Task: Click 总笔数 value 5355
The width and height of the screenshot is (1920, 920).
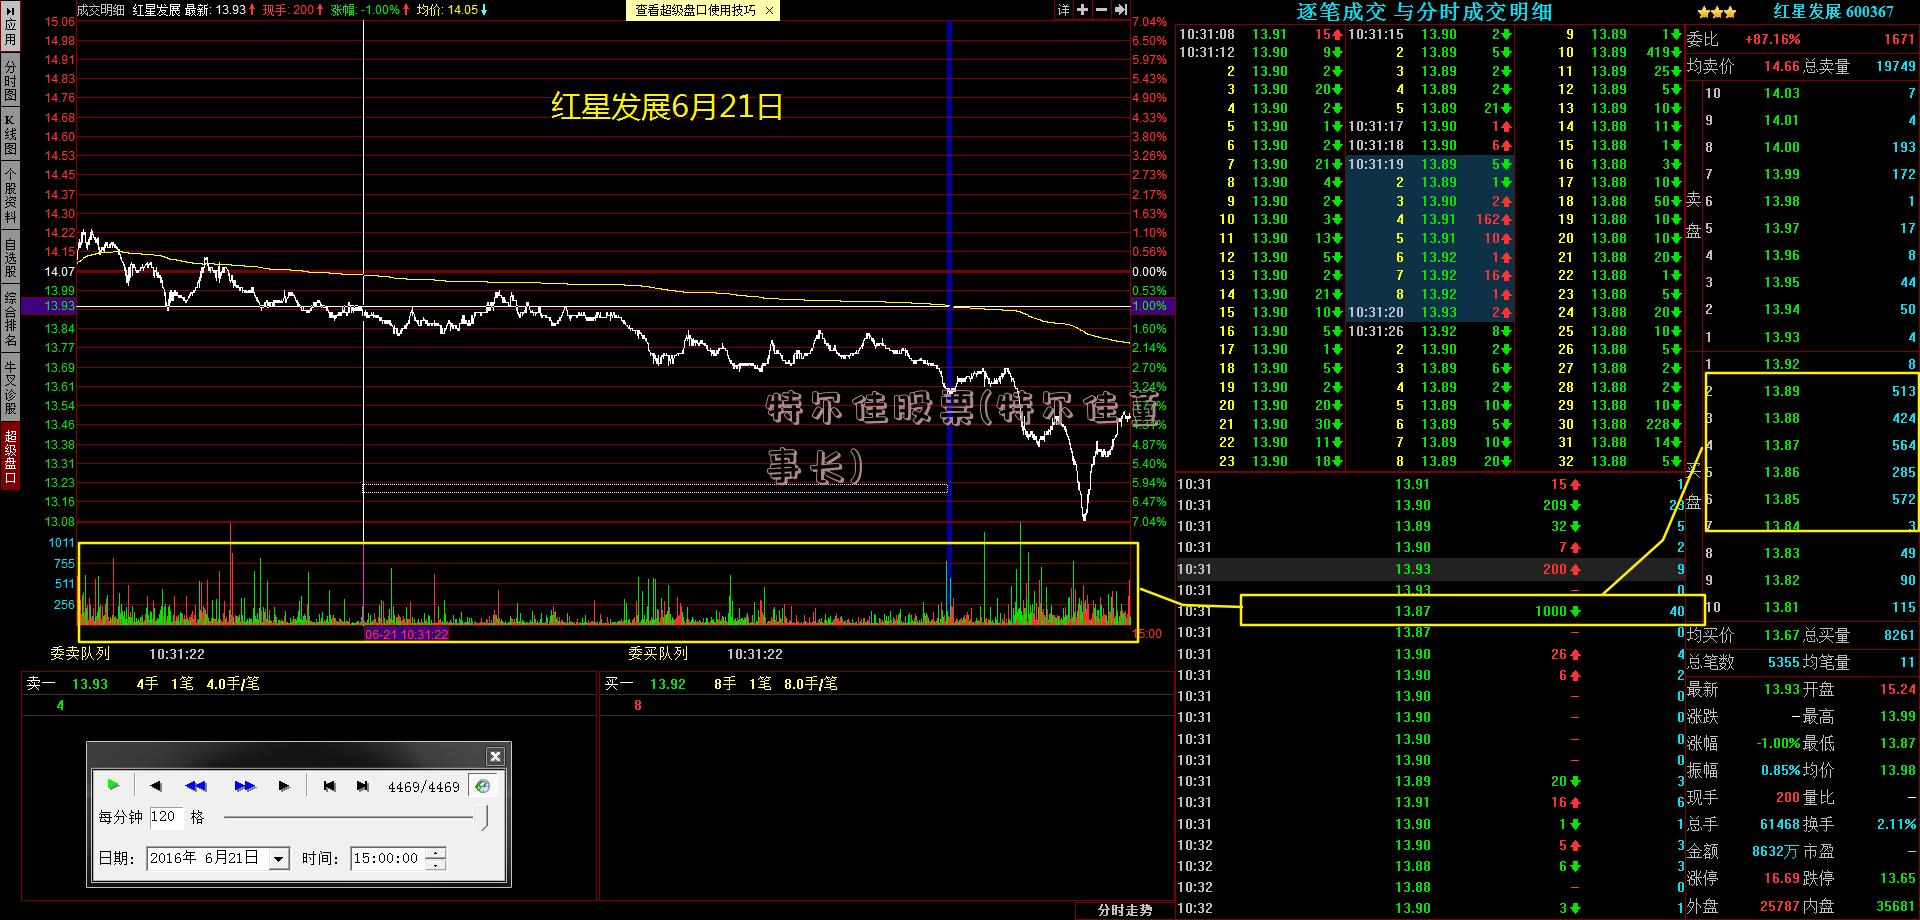Action: pyautogui.click(x=1783, y=662)
